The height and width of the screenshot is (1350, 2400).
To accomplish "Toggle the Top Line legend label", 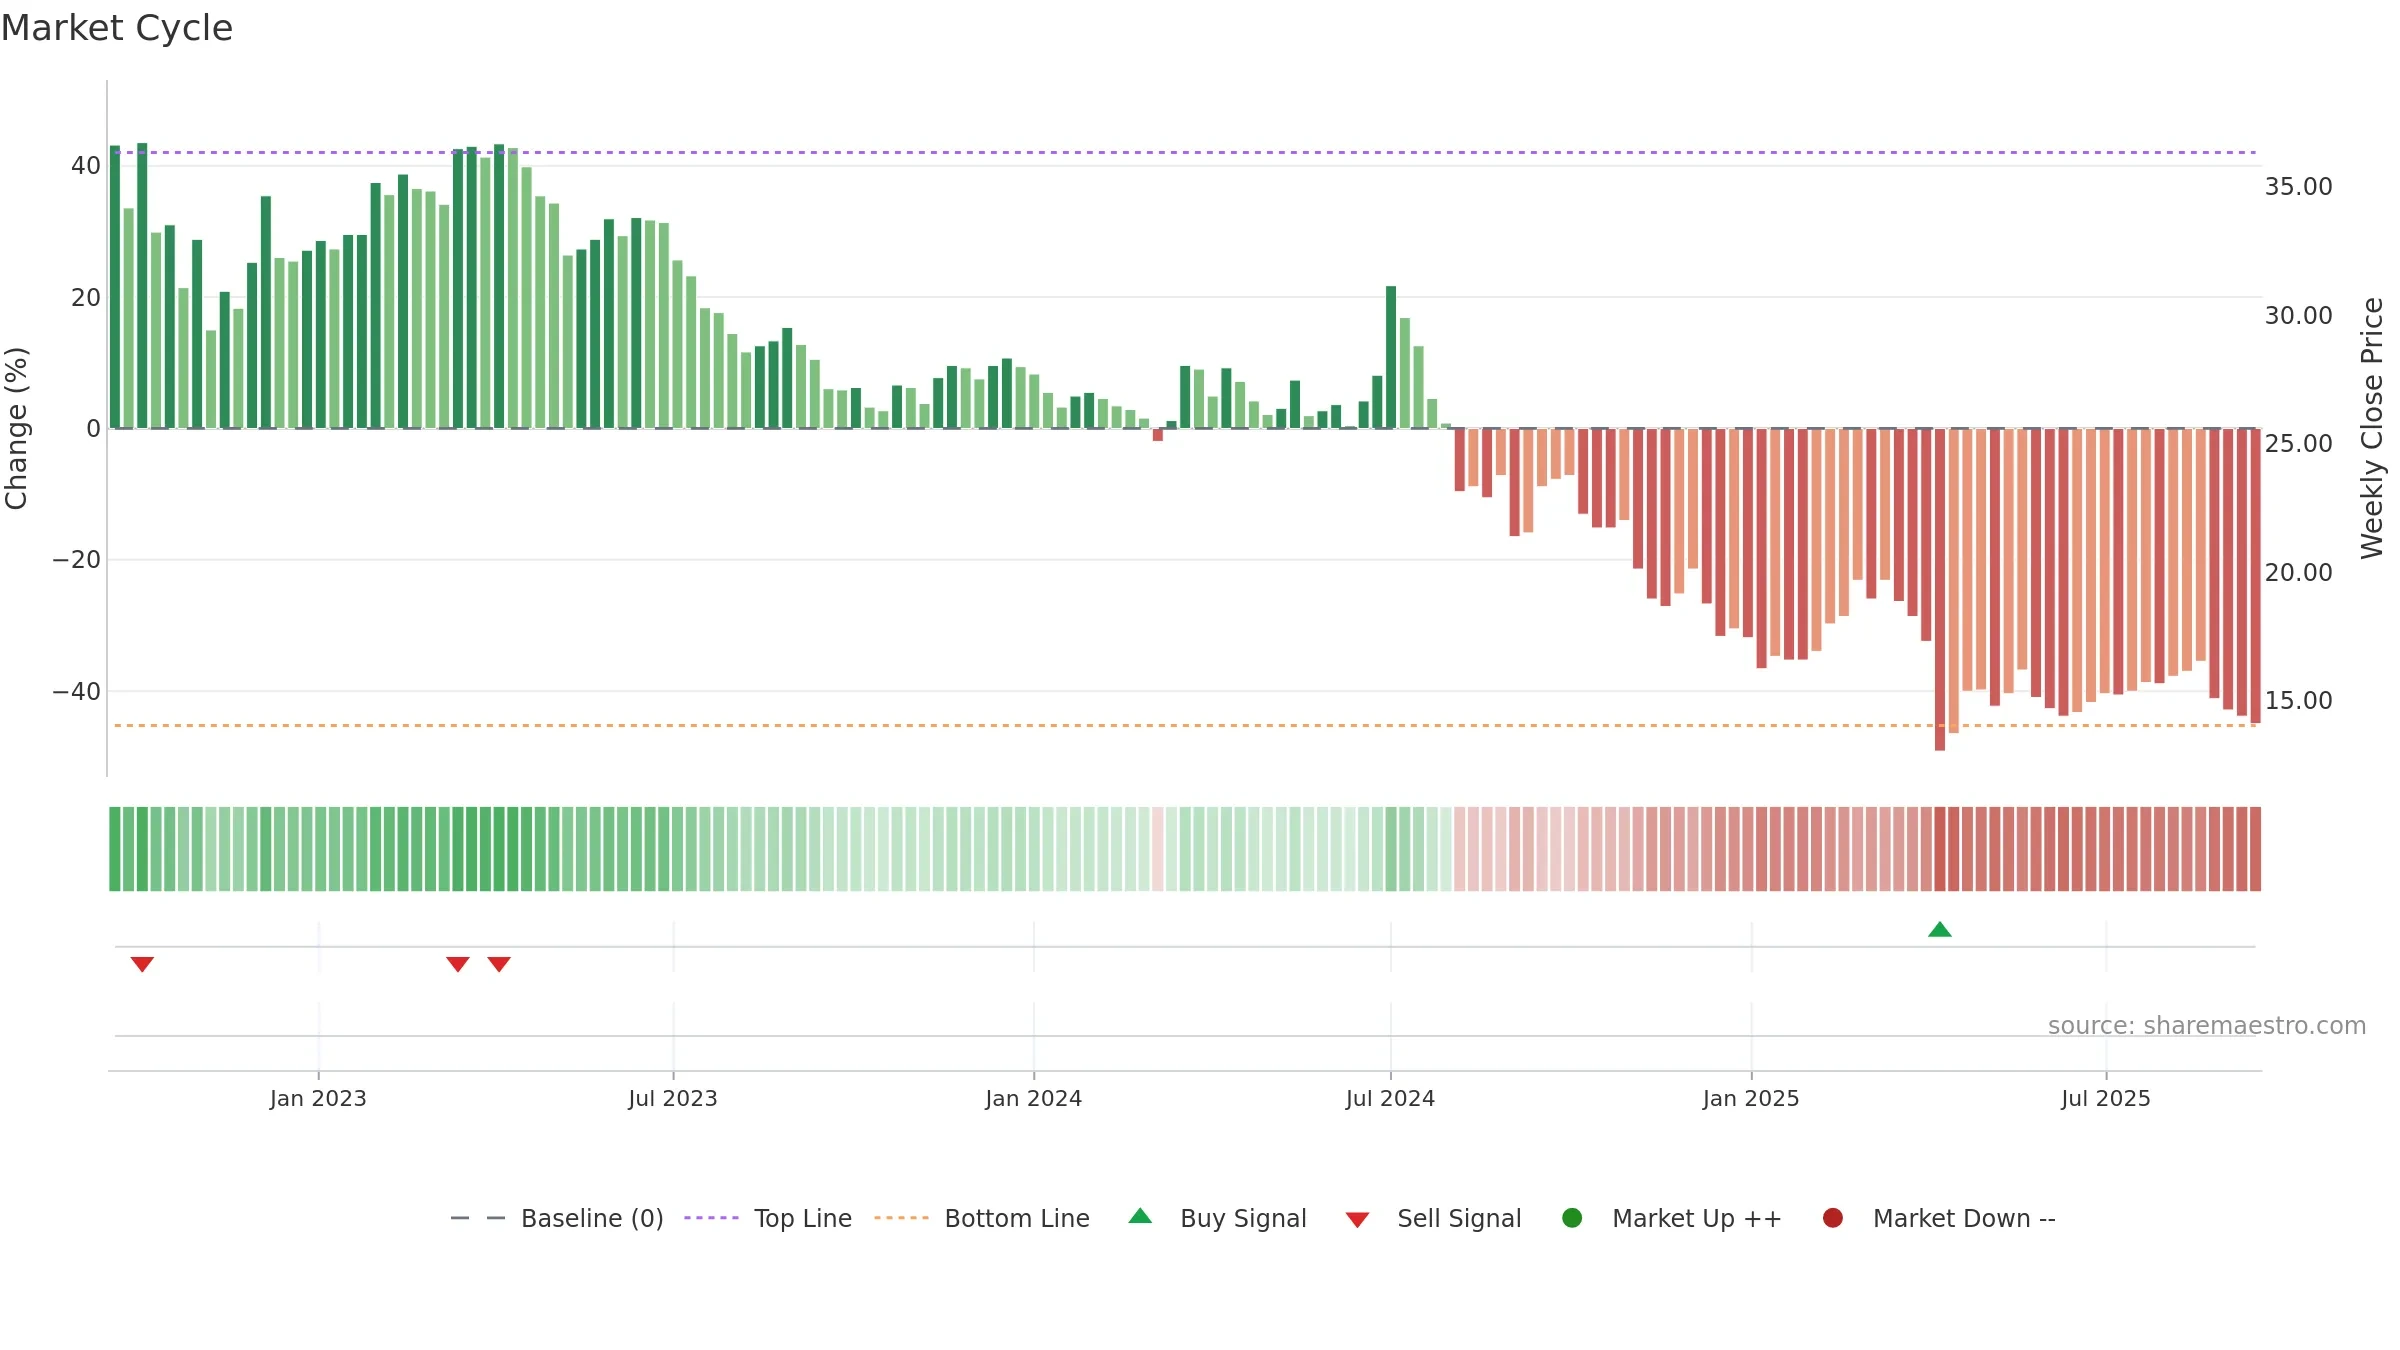I will click(x=803, y=1219).
